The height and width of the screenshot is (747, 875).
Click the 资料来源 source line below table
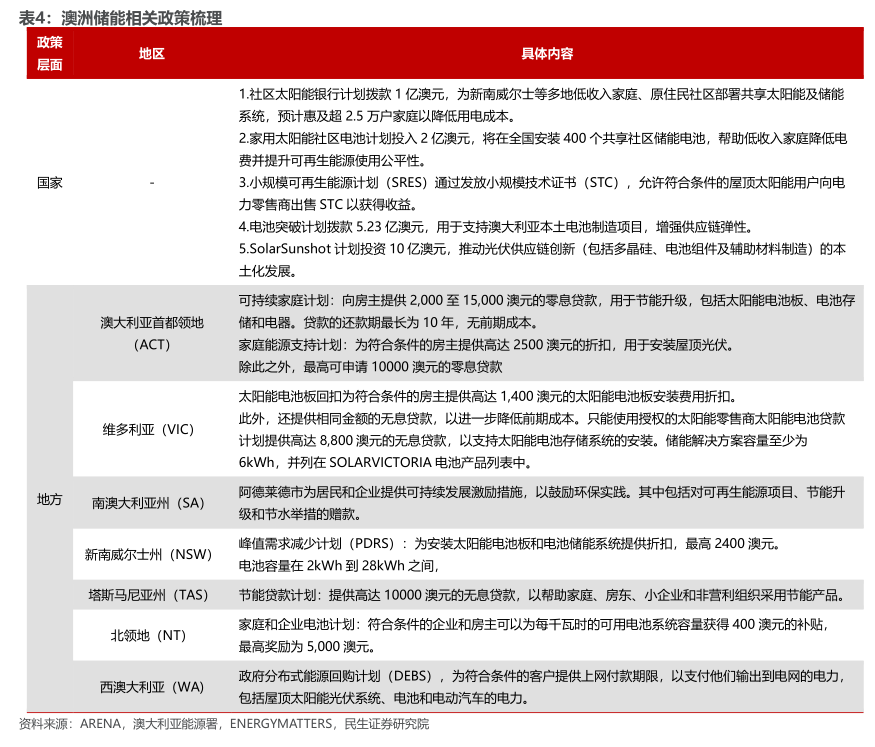224,724
